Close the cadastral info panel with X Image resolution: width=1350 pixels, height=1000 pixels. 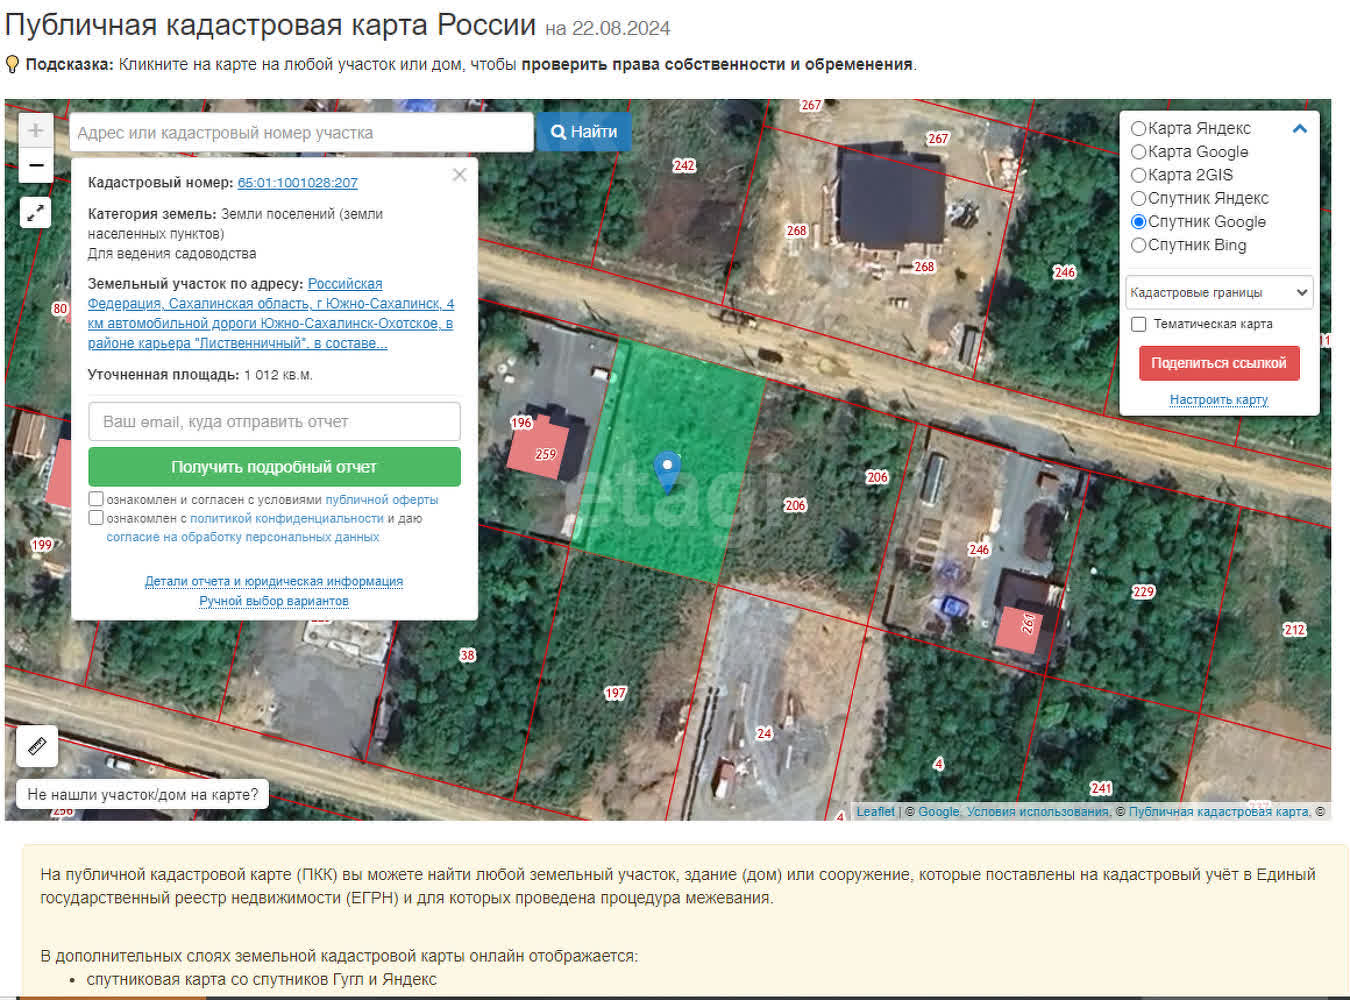coord(459,174)
